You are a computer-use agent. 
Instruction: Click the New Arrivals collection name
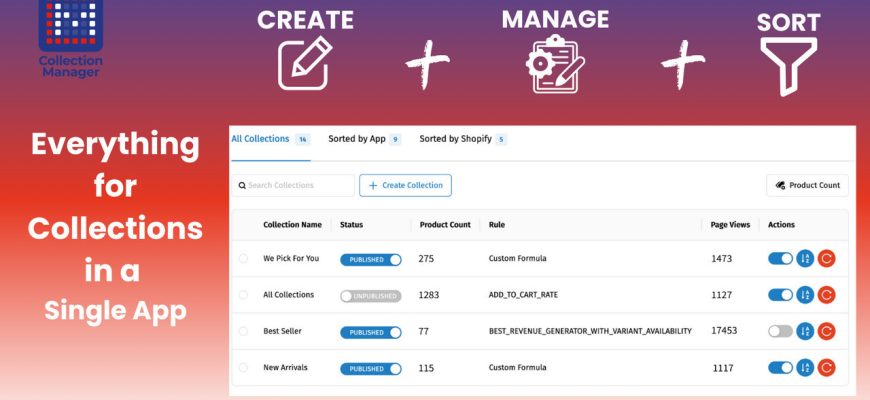point(285,367)
